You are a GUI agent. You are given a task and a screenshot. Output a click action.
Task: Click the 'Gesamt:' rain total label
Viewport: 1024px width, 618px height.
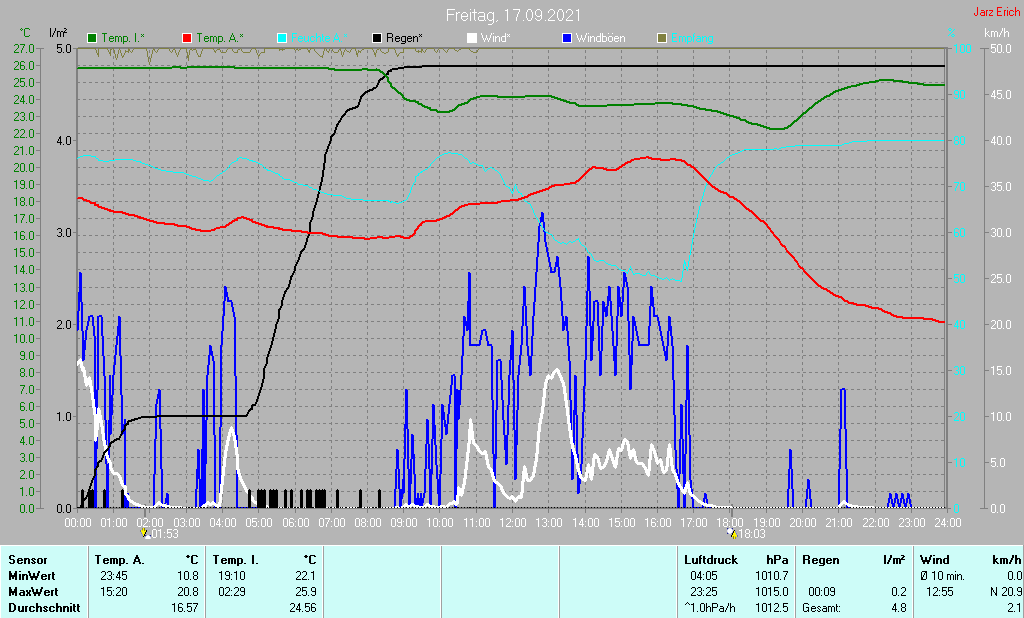point(822,608)
